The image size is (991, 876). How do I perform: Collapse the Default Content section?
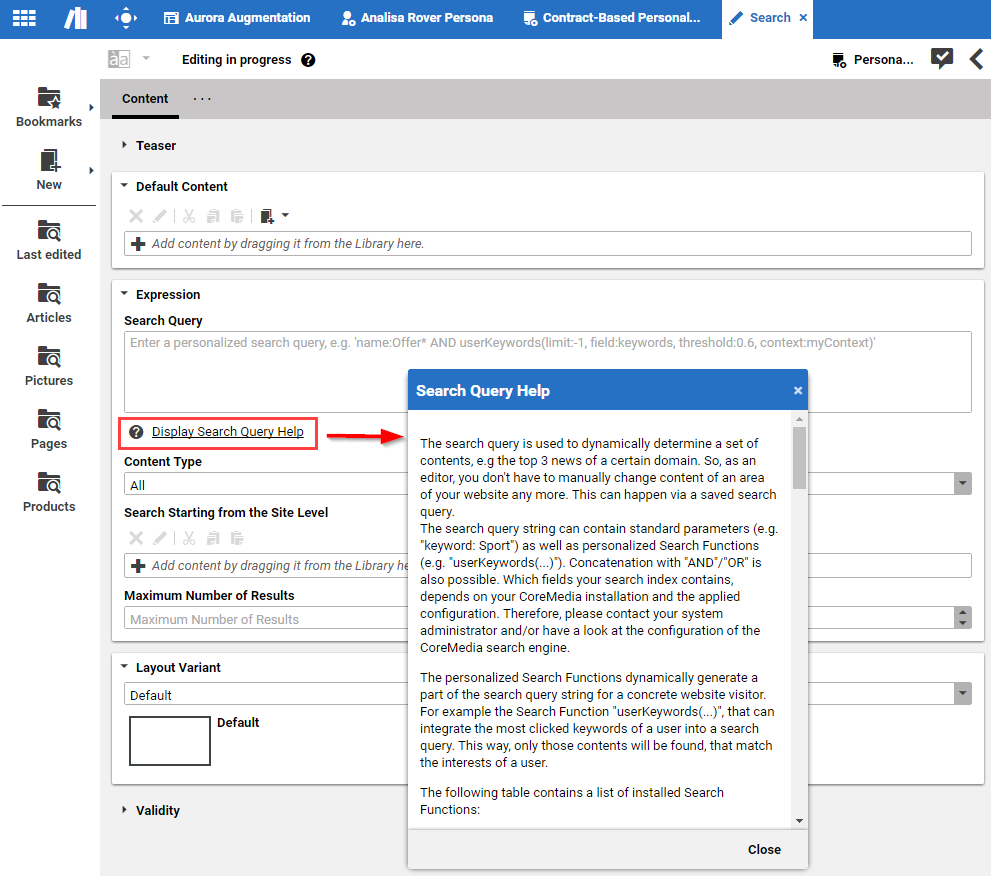coord(125,186)
